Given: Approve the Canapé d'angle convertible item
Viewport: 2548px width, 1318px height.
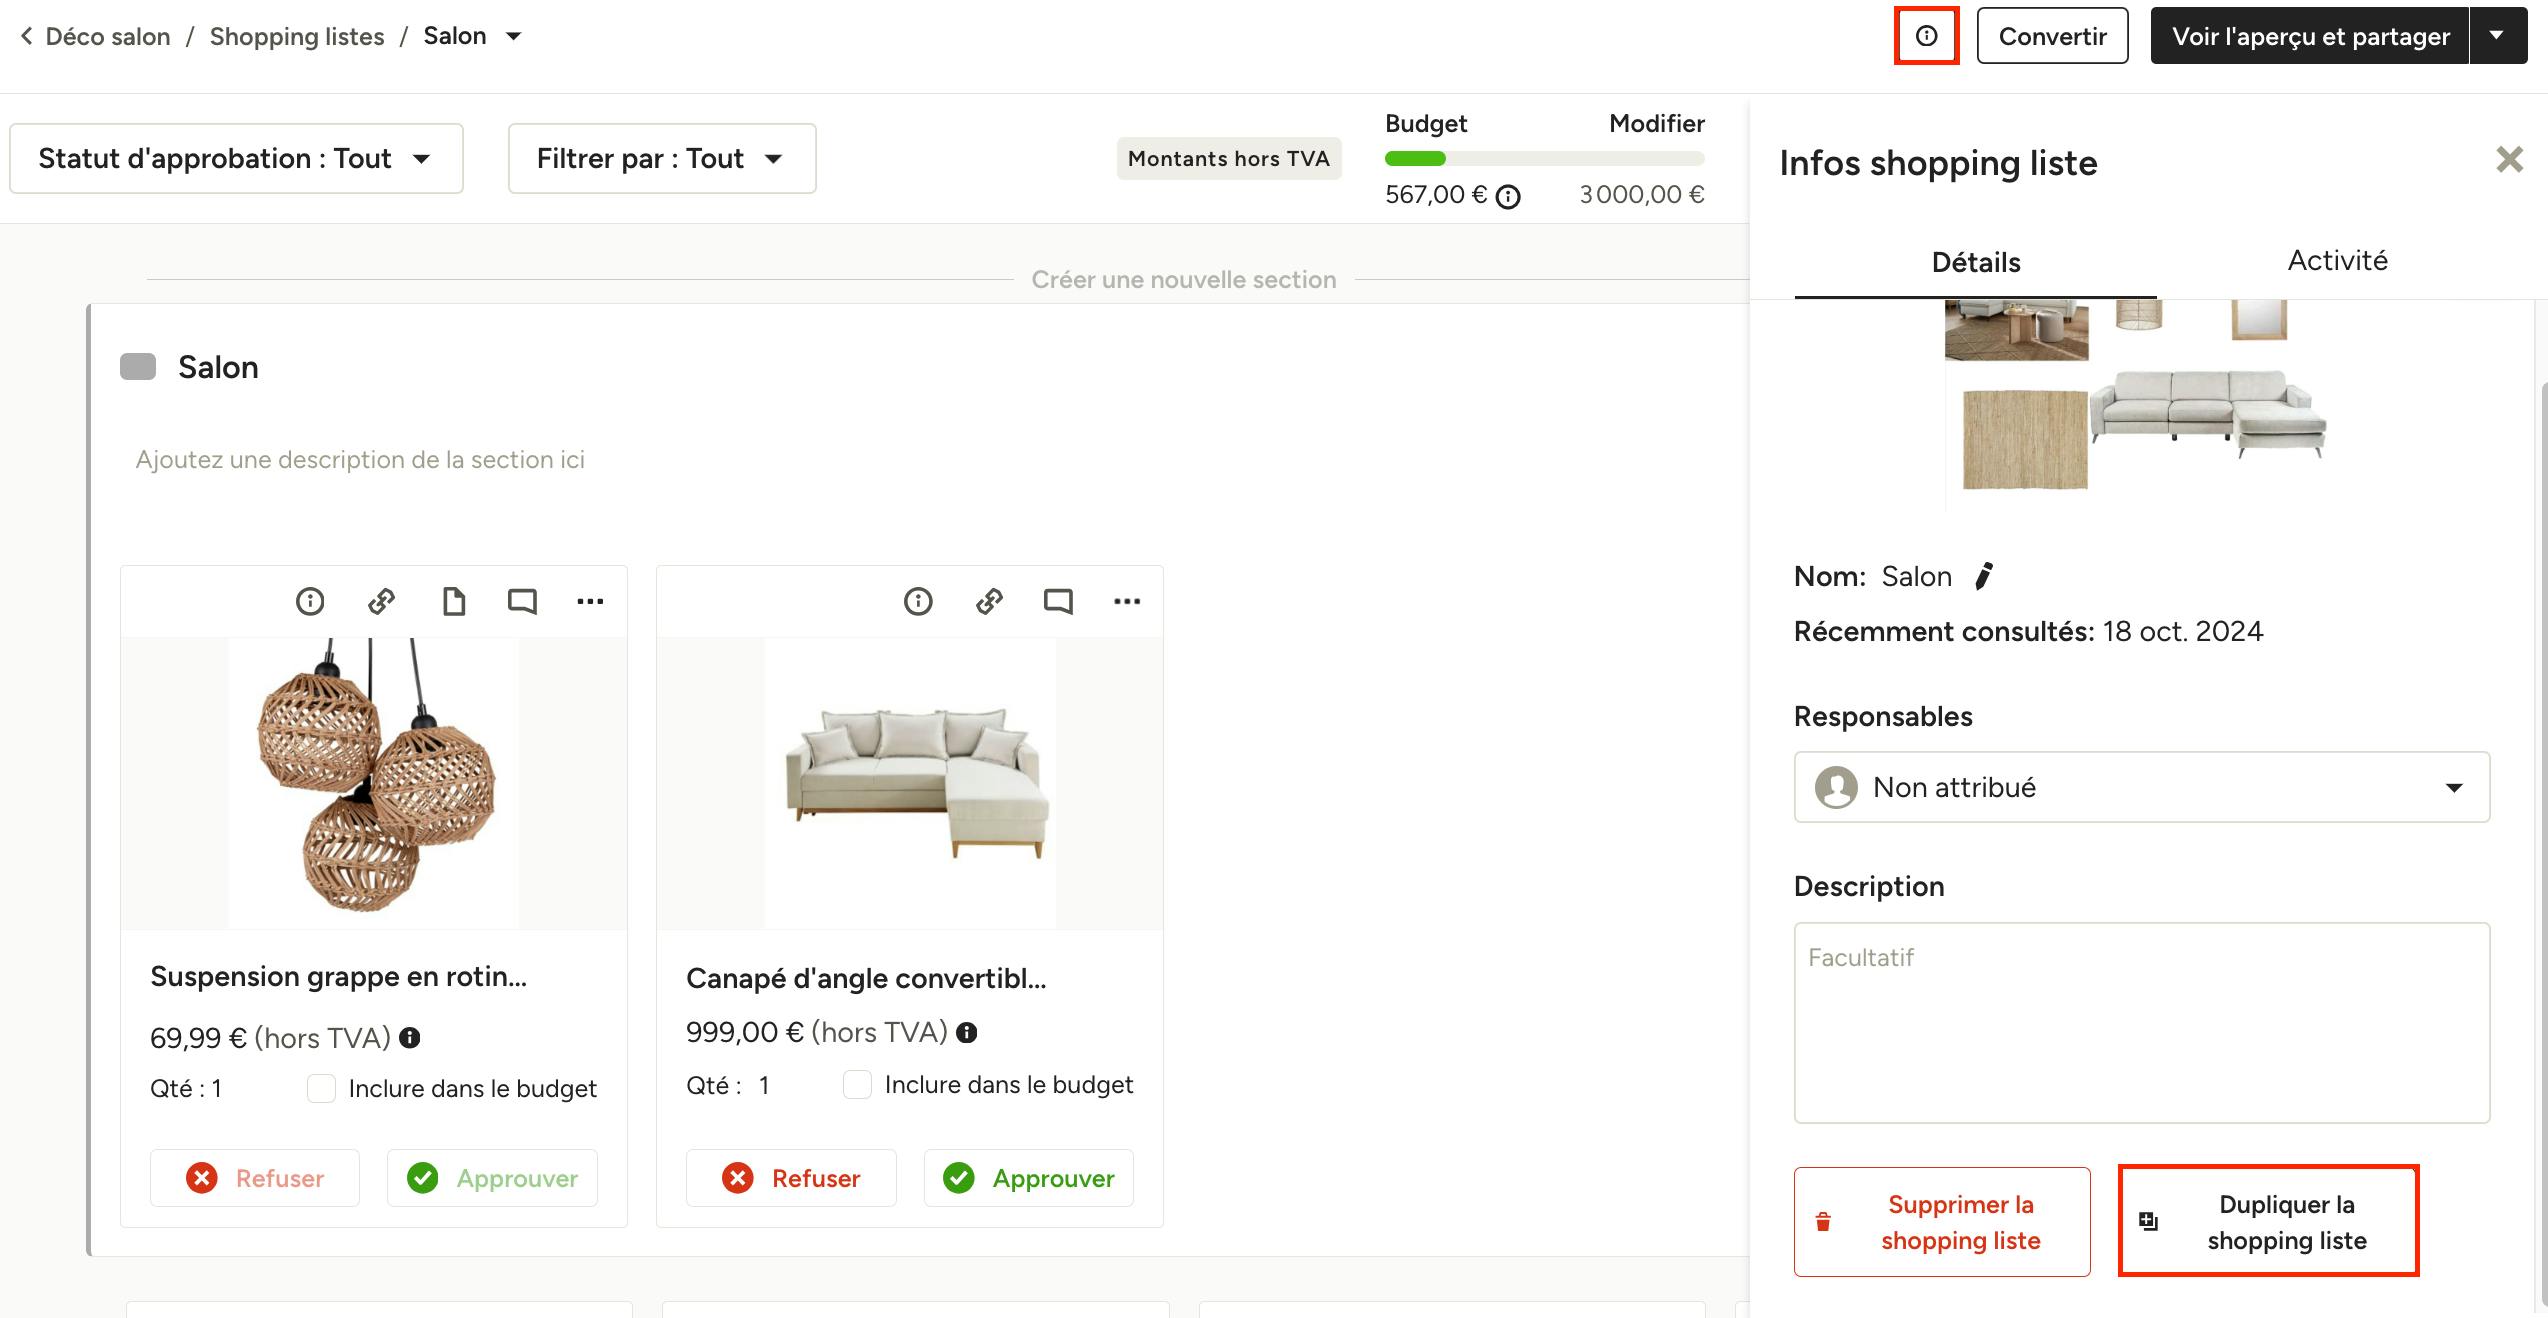Looking at the screenshot, I should [1029, 1178].
